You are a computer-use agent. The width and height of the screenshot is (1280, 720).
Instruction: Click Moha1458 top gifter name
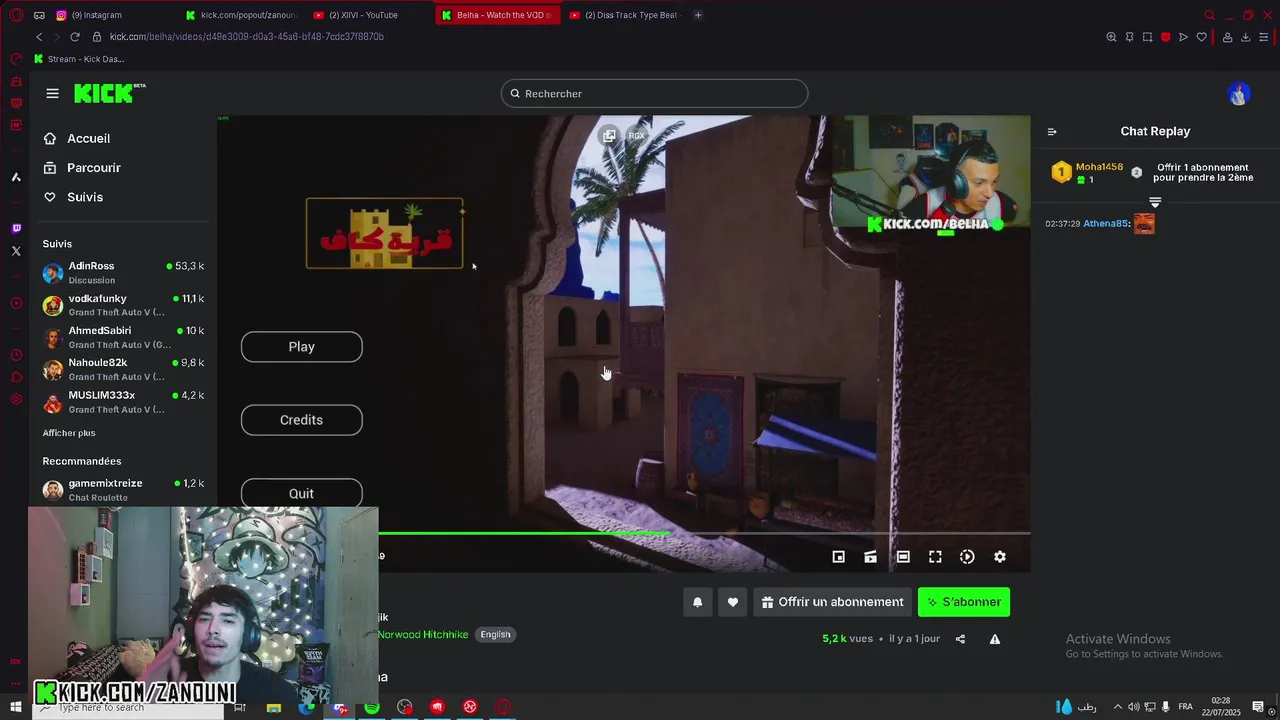[x=1099, y=167]
